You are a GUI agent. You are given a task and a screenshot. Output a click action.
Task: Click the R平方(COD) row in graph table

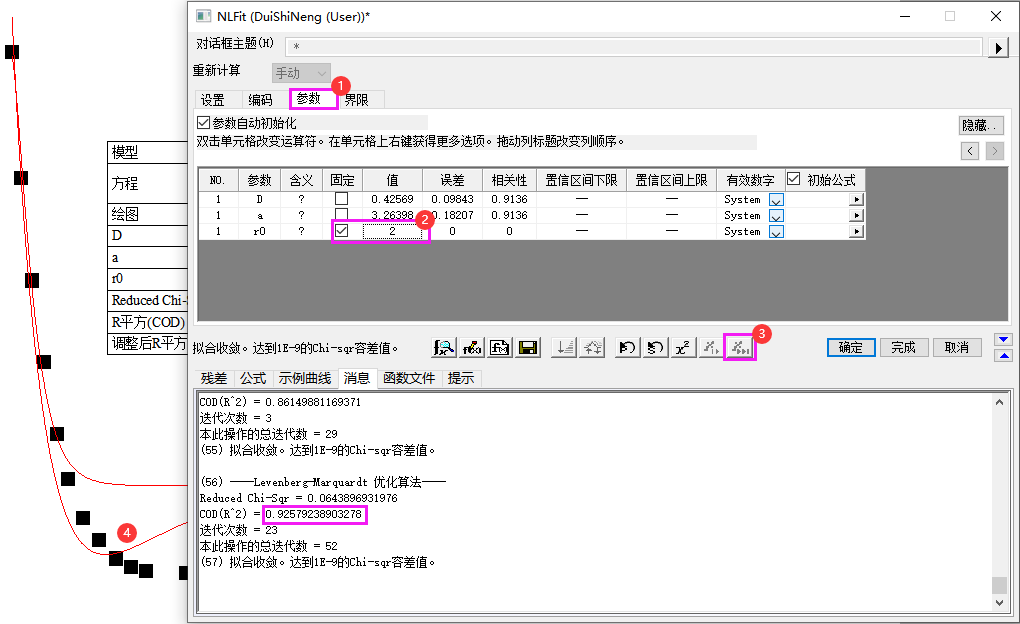(148, 322)
